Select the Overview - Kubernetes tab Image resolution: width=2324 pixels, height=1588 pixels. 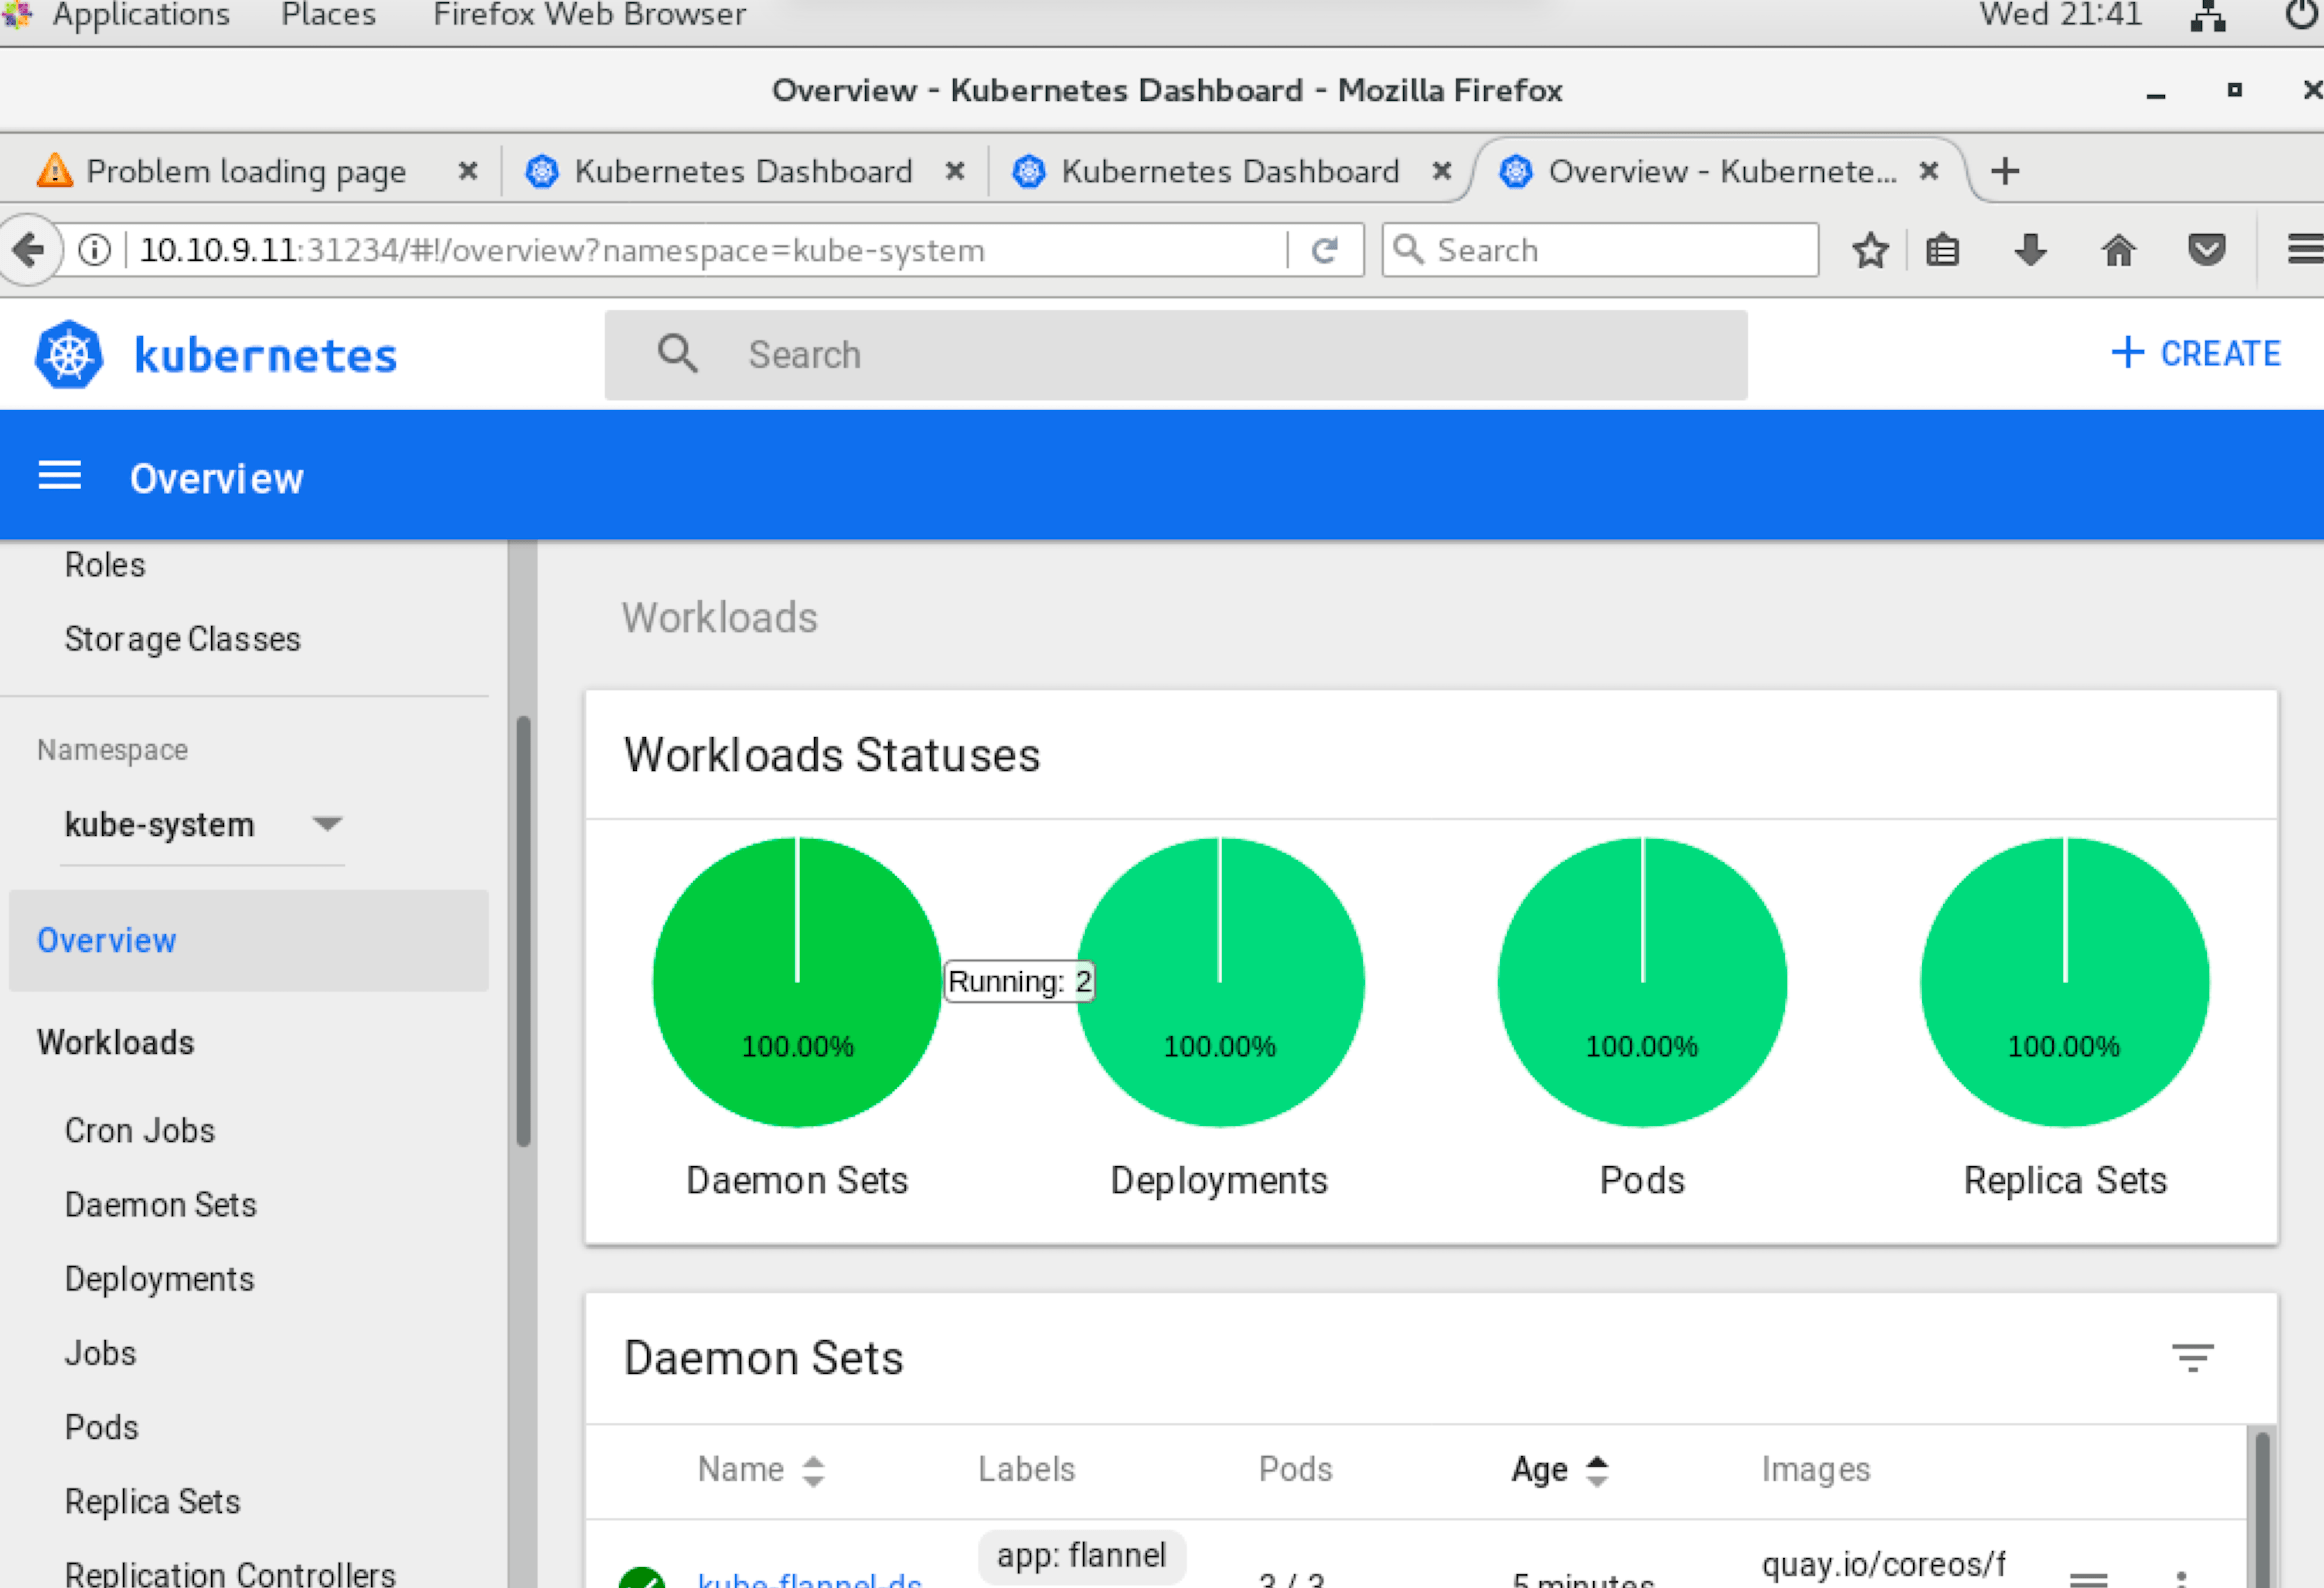tap(1720, 171)
